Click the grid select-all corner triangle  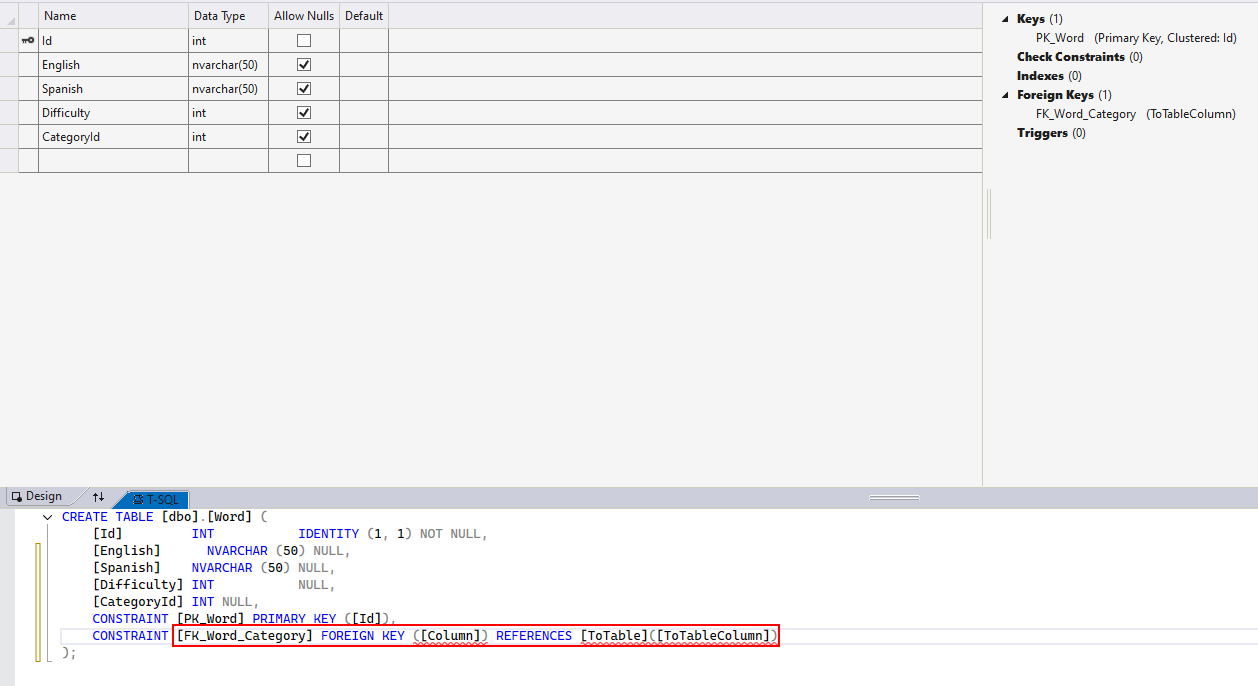pos(11,18)
